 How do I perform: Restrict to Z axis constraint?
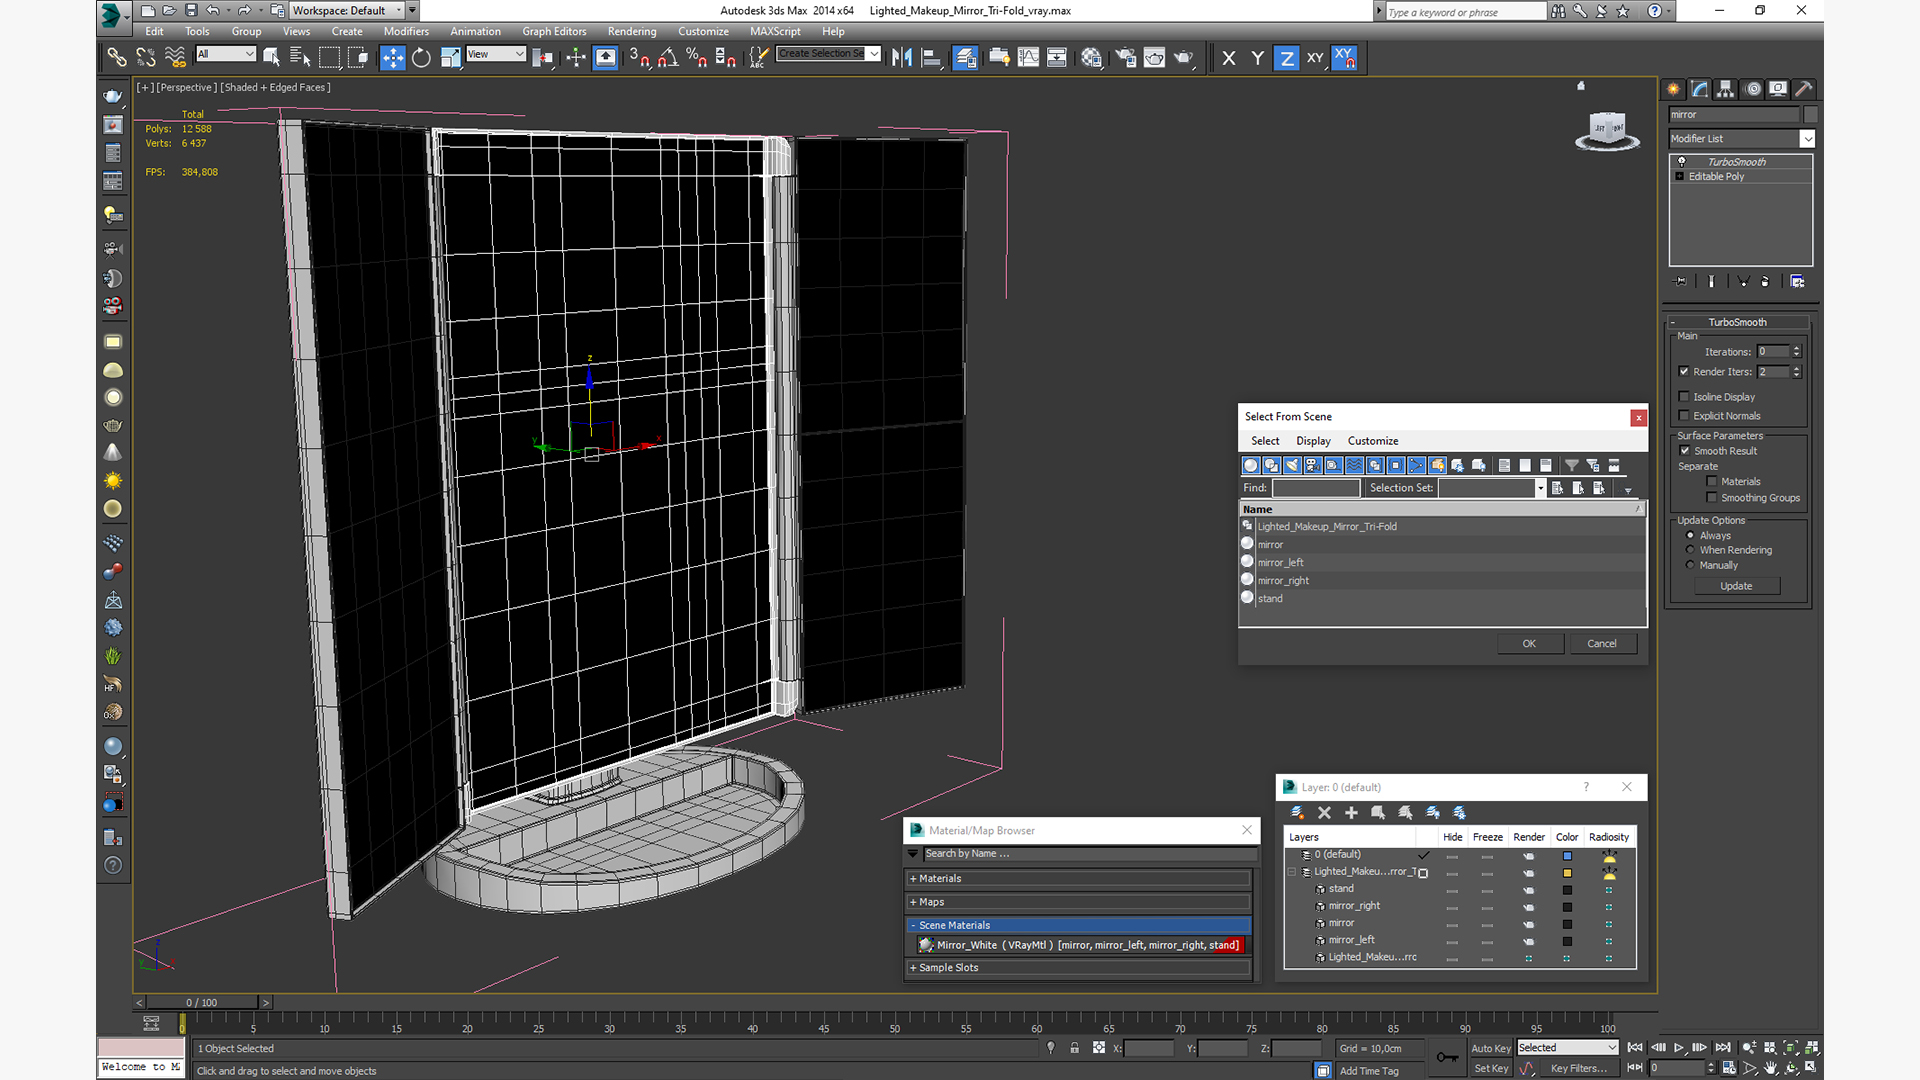click(x=1287, y=58)
